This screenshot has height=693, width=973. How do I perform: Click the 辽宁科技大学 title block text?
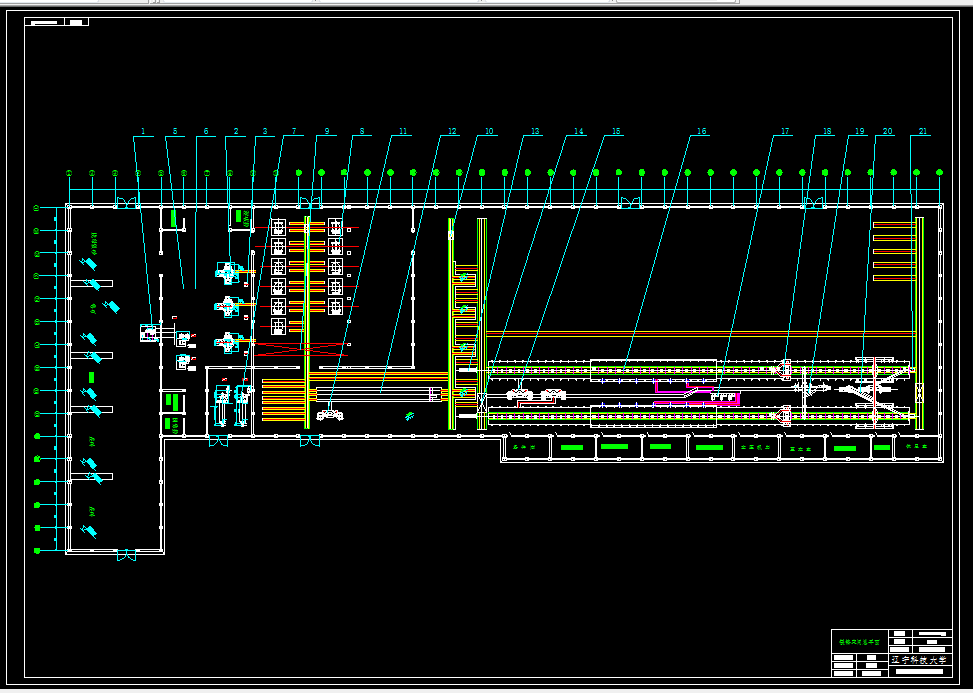click(x=920, y=660)
